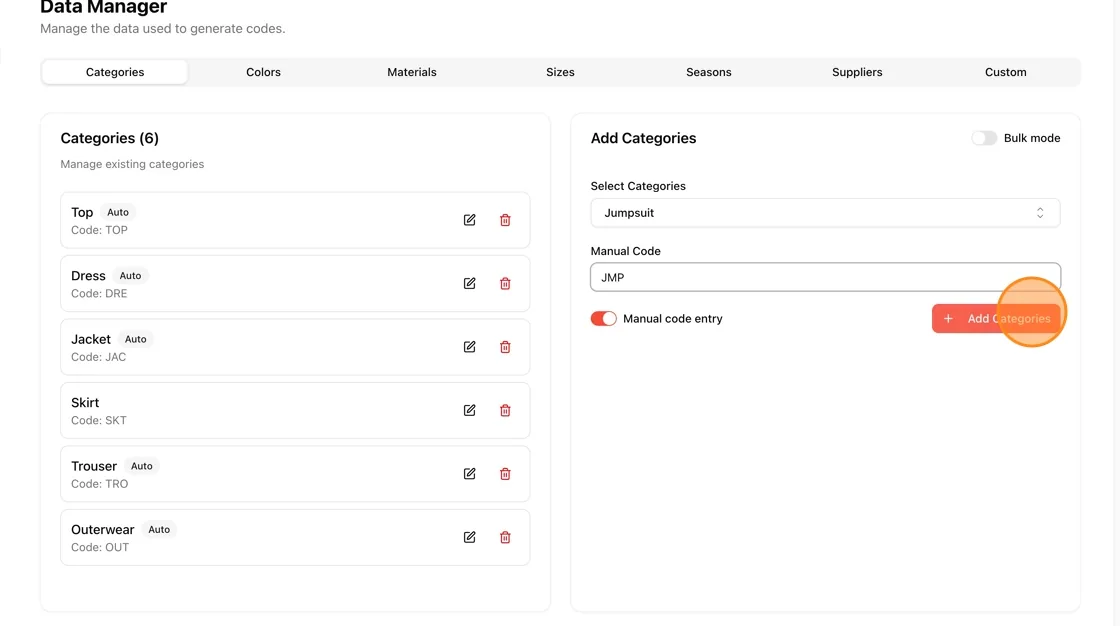Click the 'Code: TOP' text
This screenshot has width=1120, height=626.
[99, 230]
